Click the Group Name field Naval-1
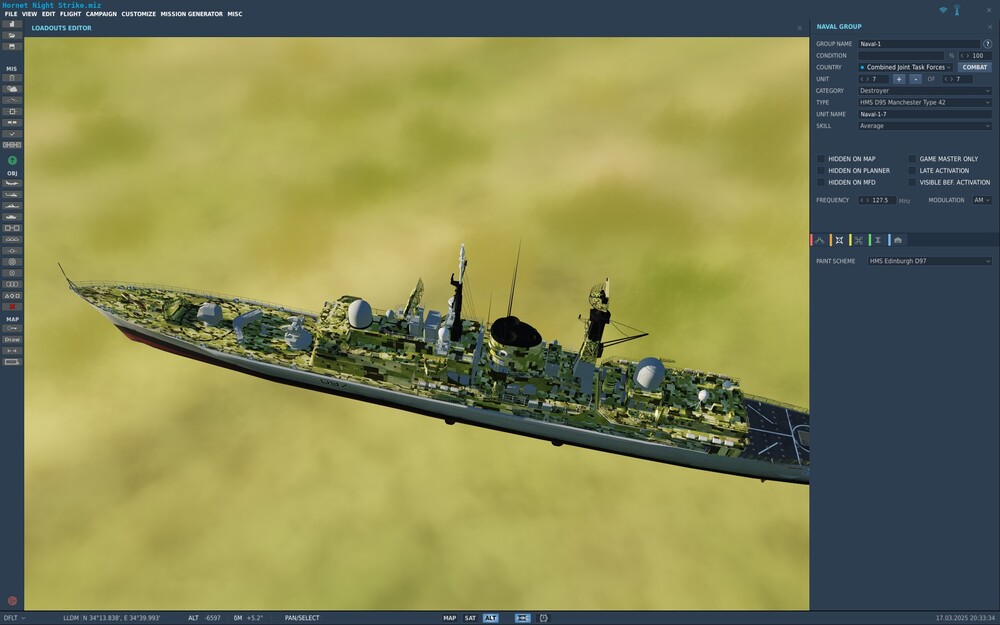The width and height of the screenshot is (1000, 625). point(918,44)
